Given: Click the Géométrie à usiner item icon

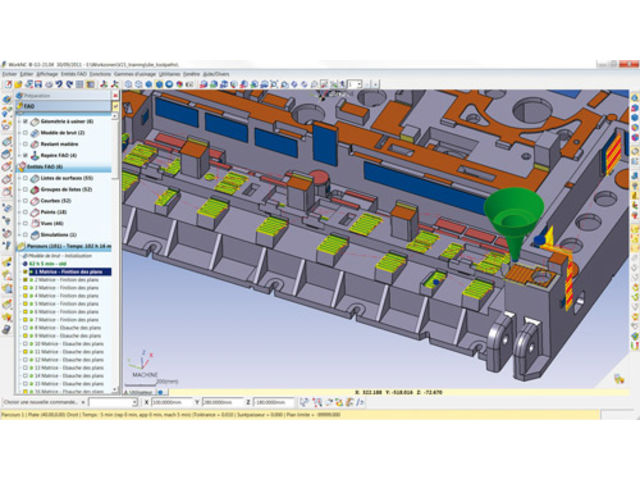Looking at the screenshot, I should pos(34,120).
